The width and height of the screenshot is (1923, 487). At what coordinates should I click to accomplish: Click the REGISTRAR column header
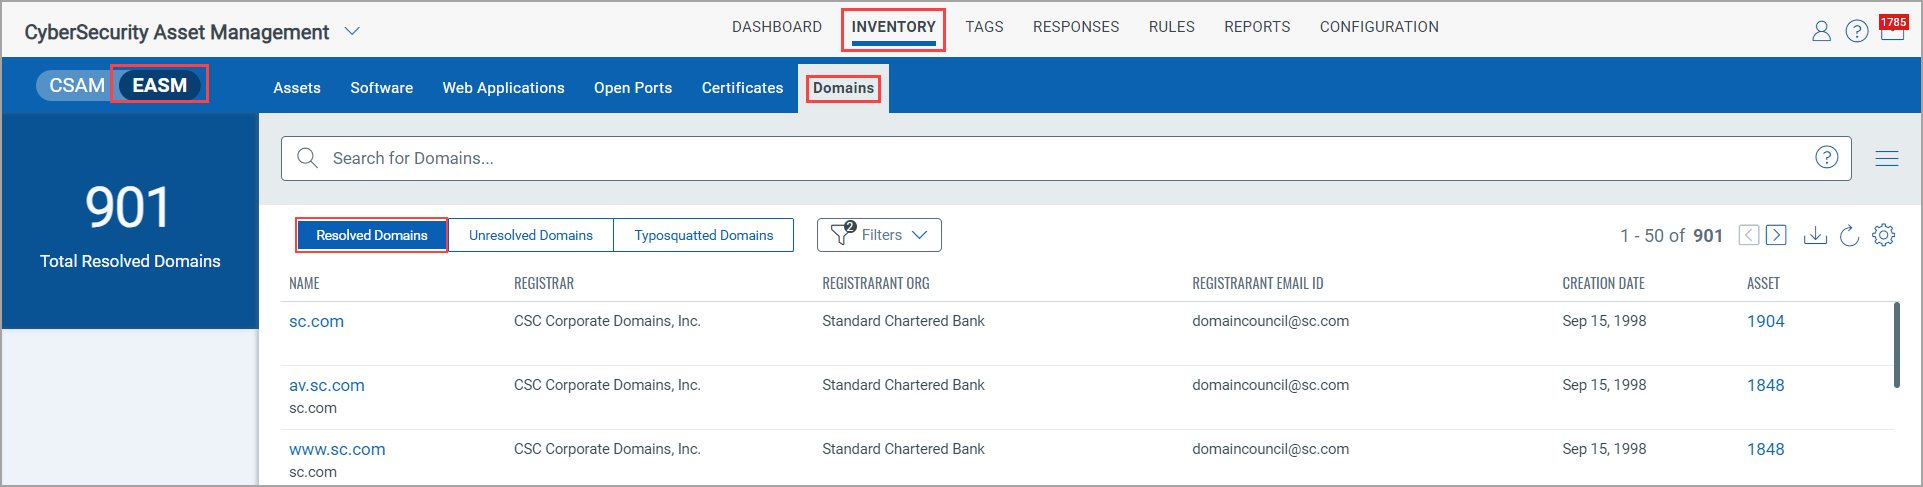(x=544, y=283)
